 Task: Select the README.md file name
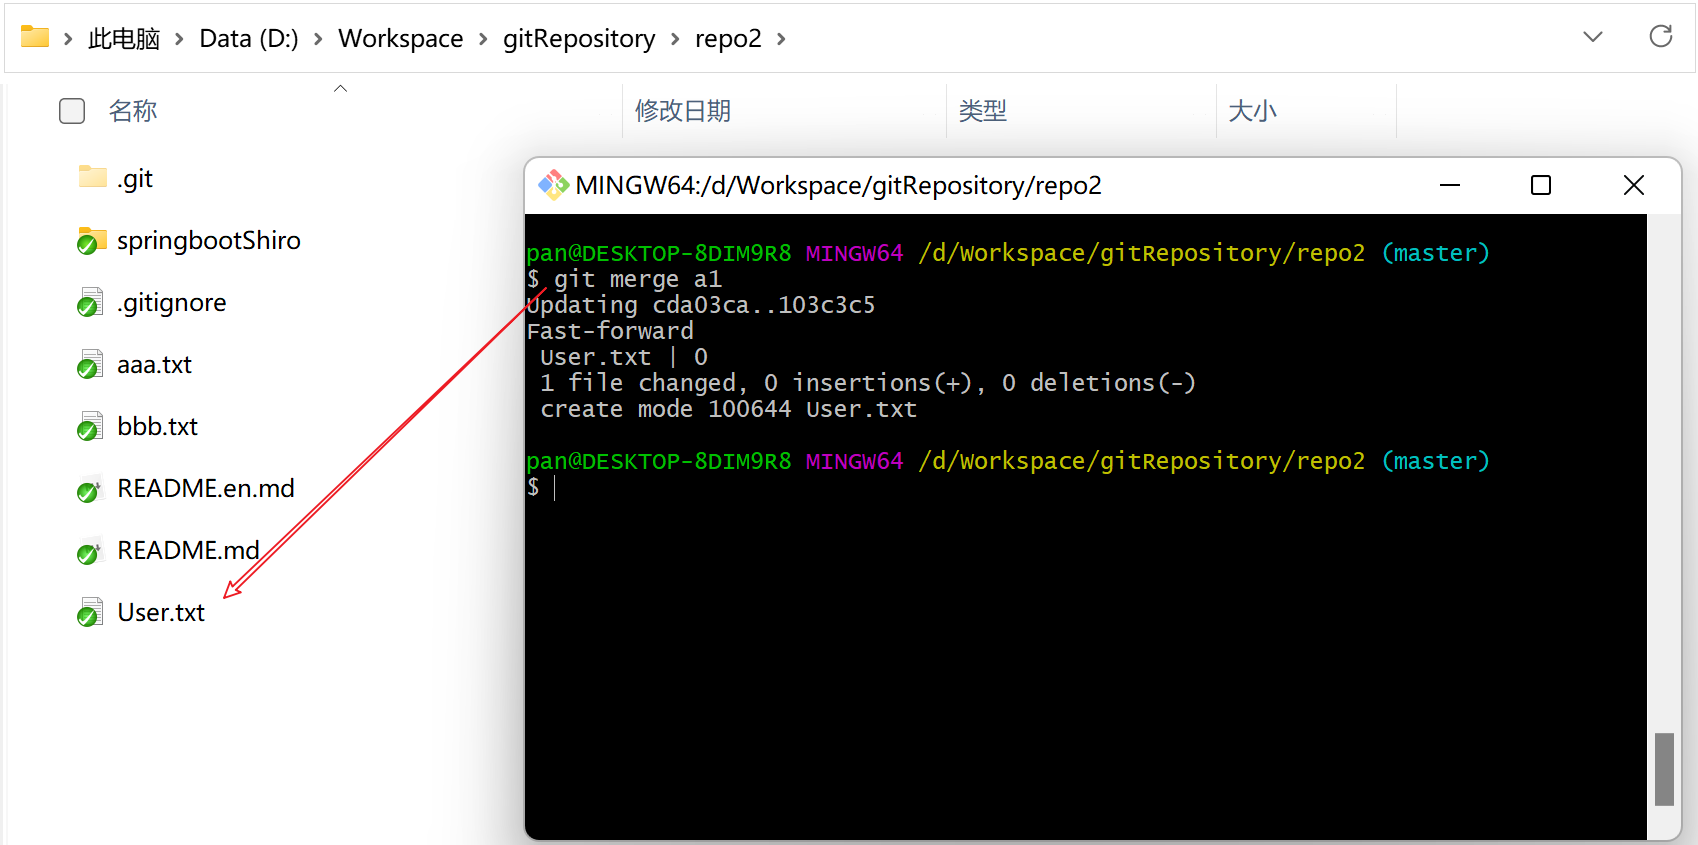click(188, 551)
